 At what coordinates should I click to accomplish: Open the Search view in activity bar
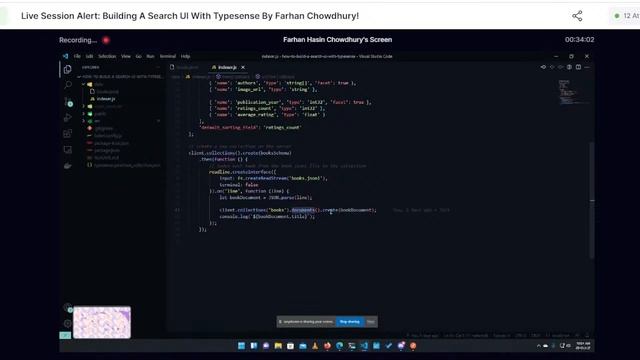(68, 85)
